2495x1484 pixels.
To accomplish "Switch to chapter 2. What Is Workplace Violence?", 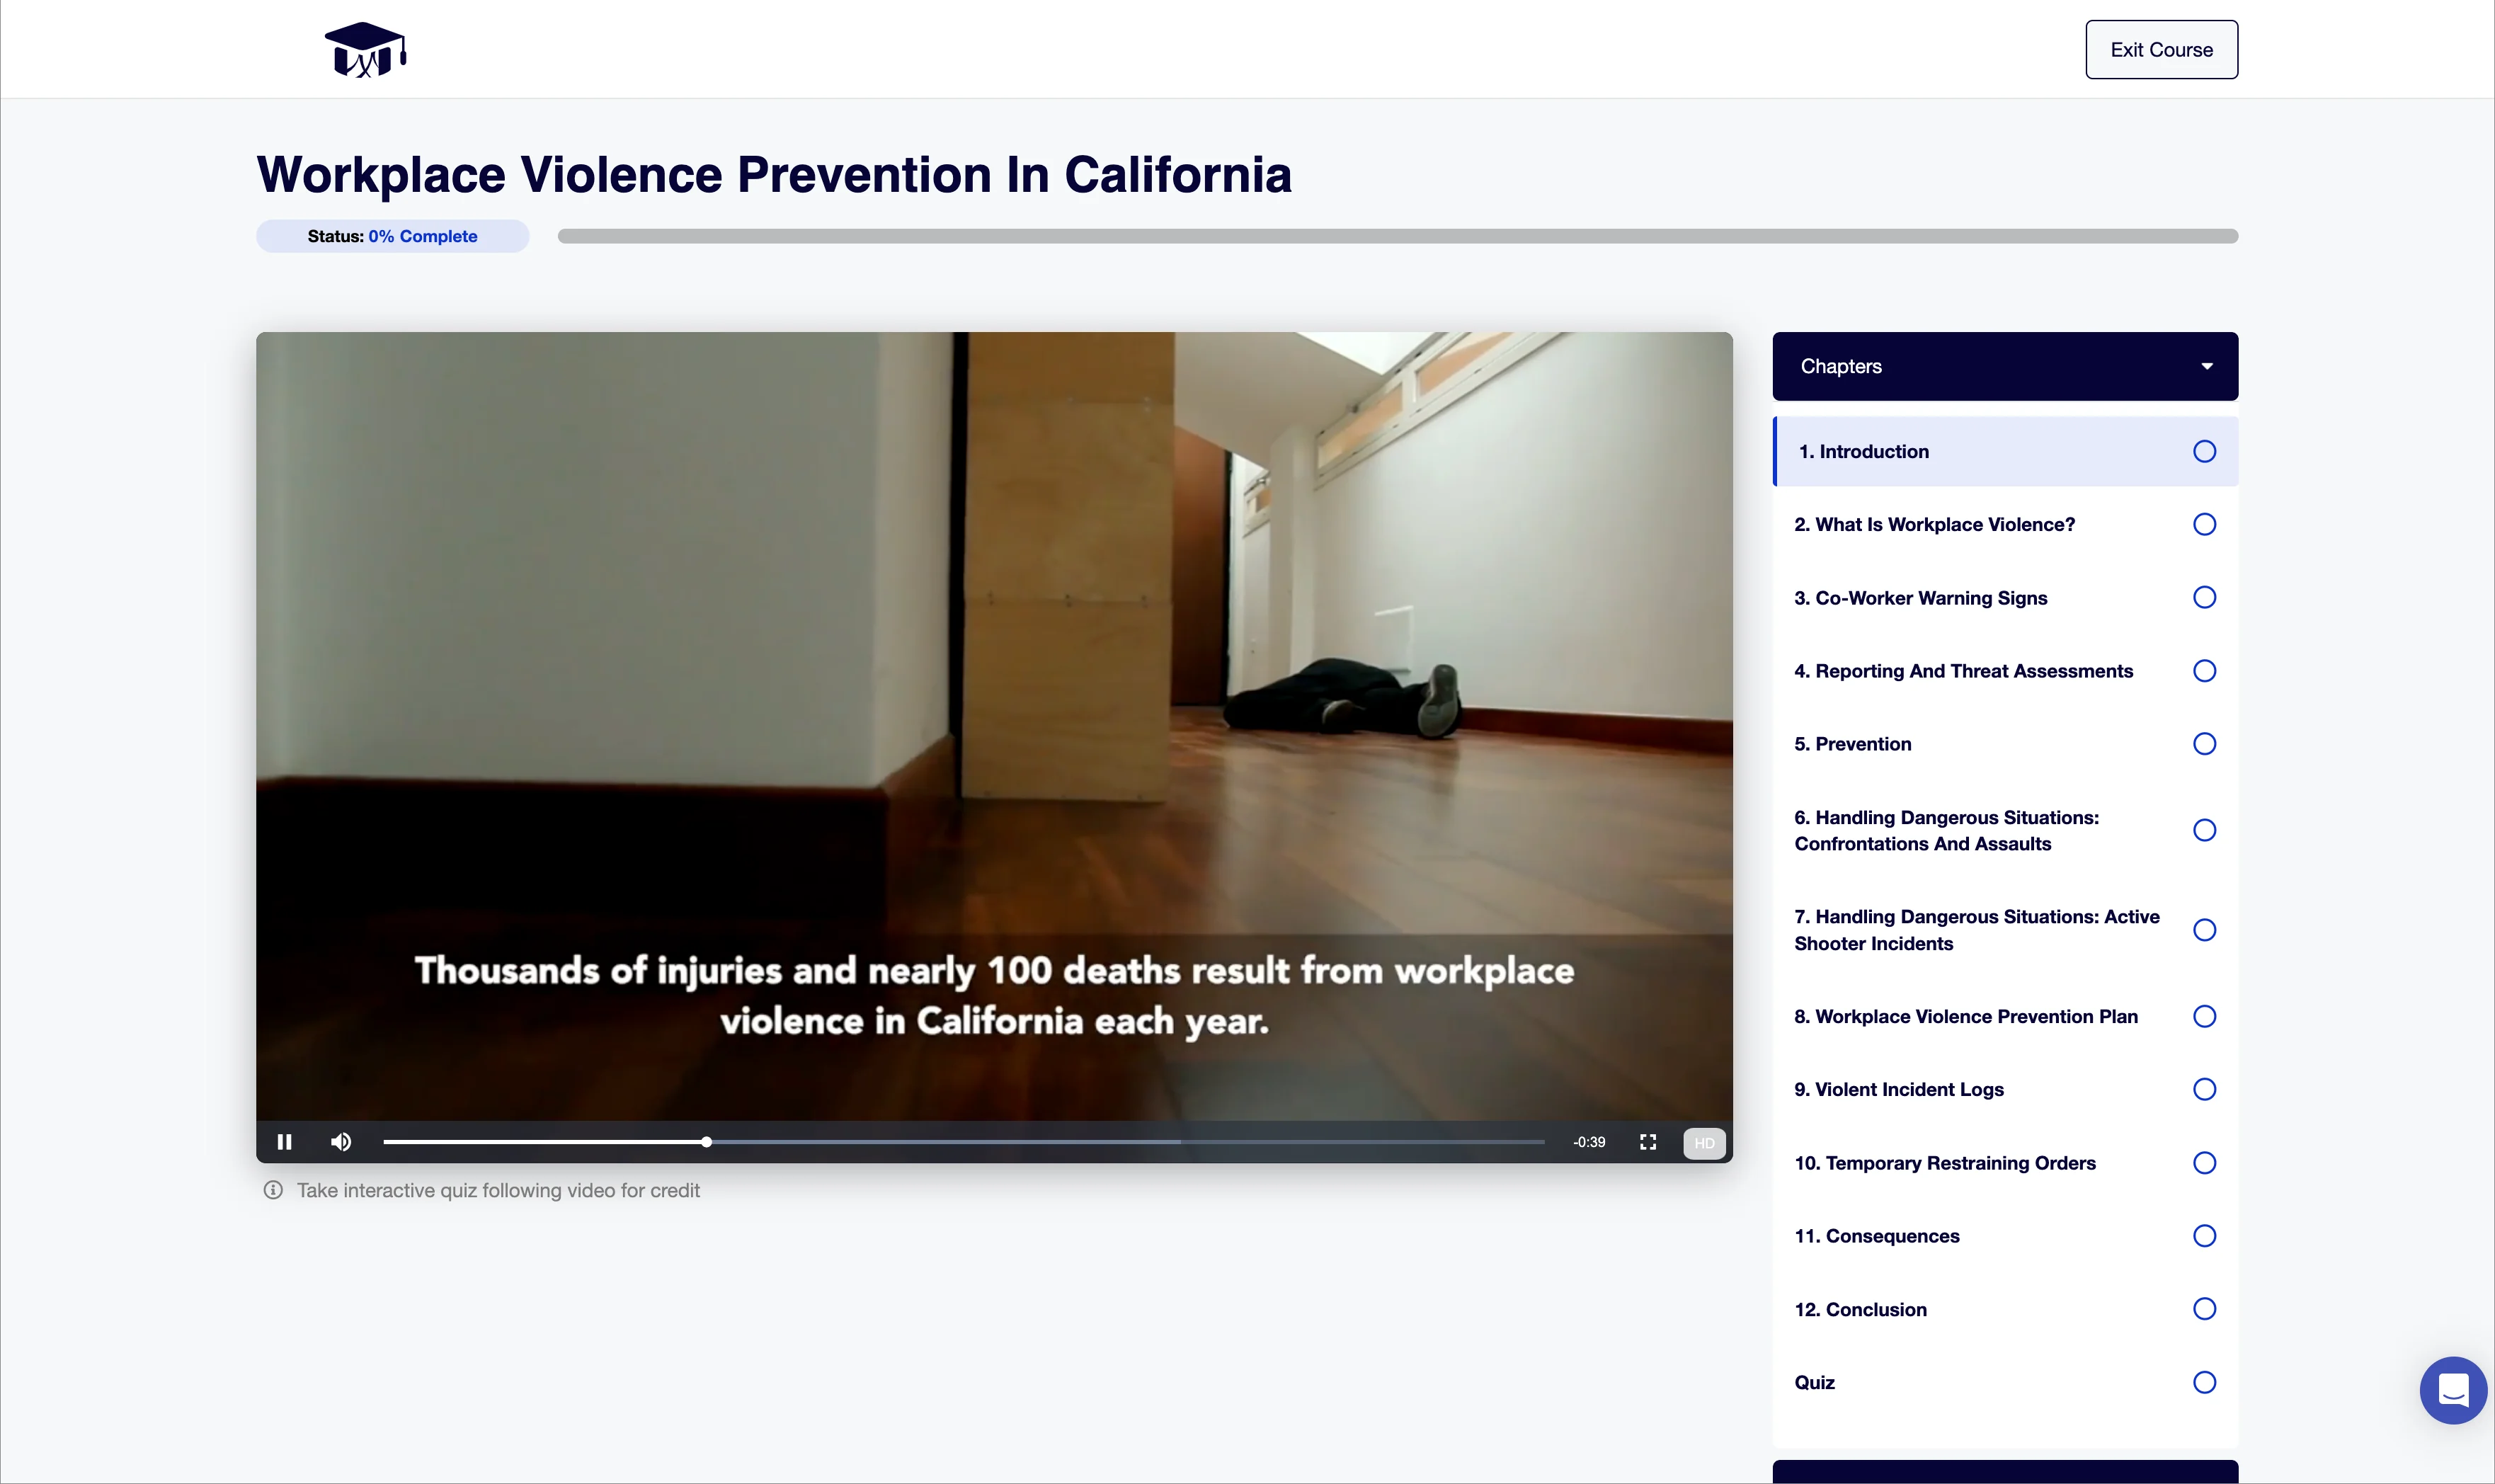I will tap(1933, 524).
